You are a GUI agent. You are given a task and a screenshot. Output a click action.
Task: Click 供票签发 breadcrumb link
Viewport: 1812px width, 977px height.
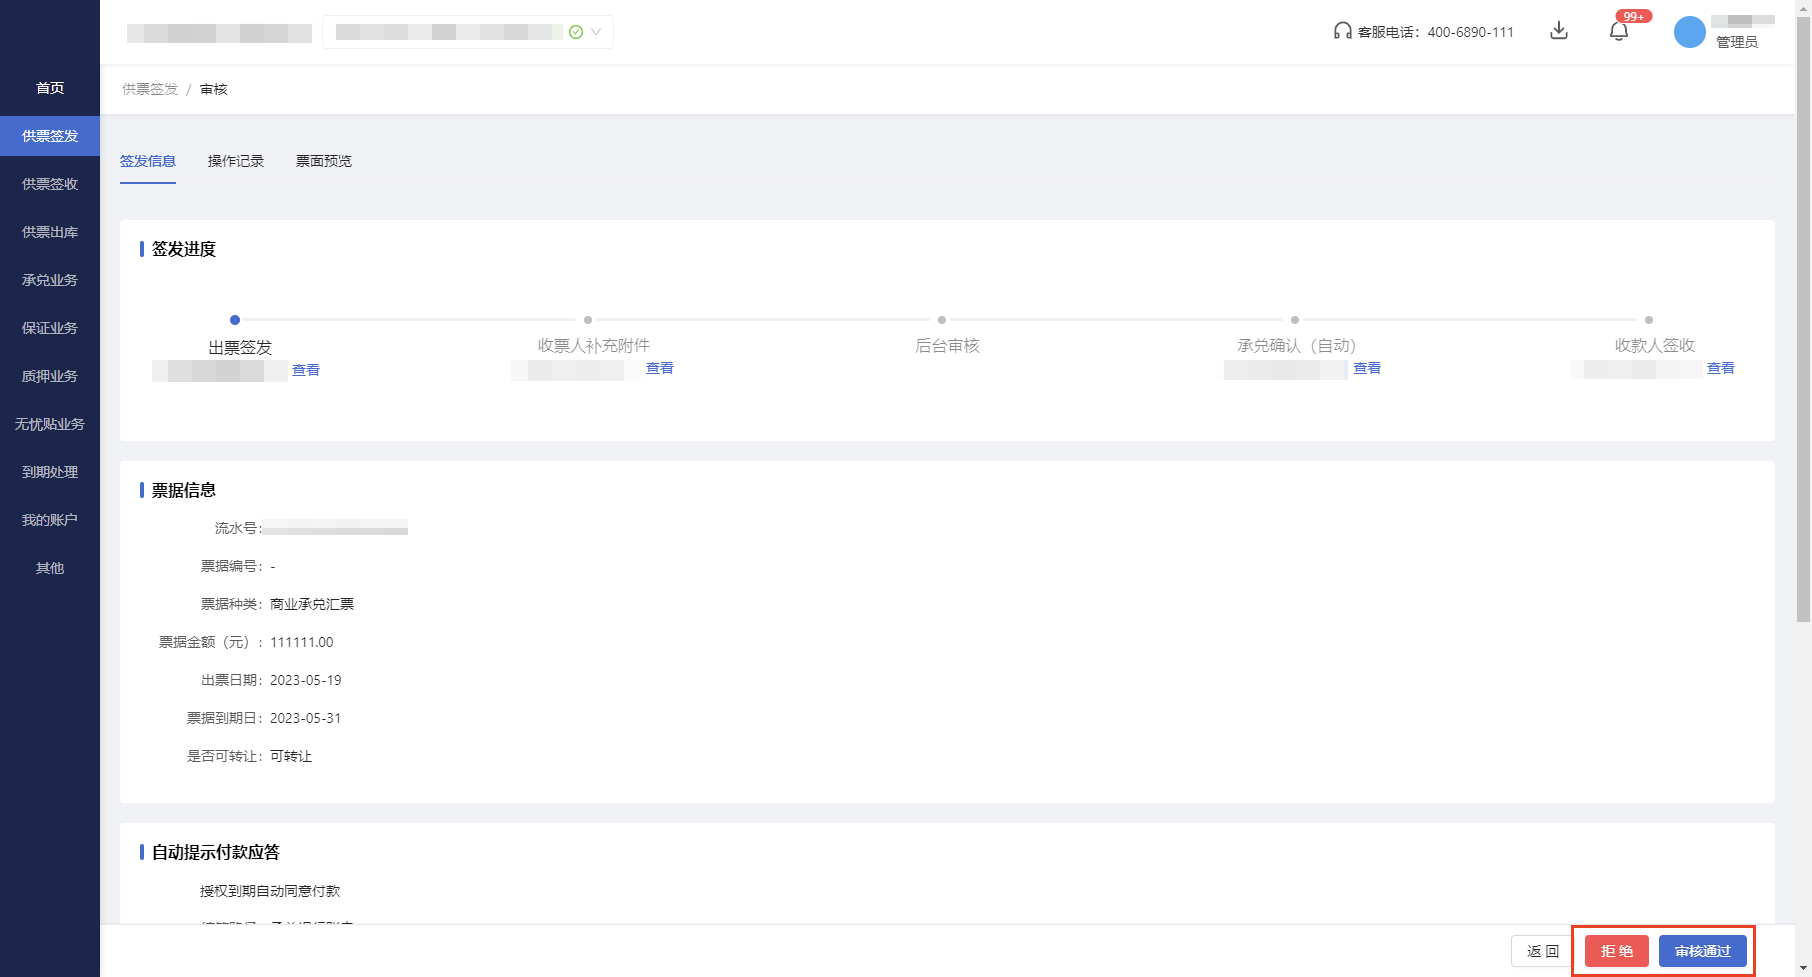[x=150, y=89]
